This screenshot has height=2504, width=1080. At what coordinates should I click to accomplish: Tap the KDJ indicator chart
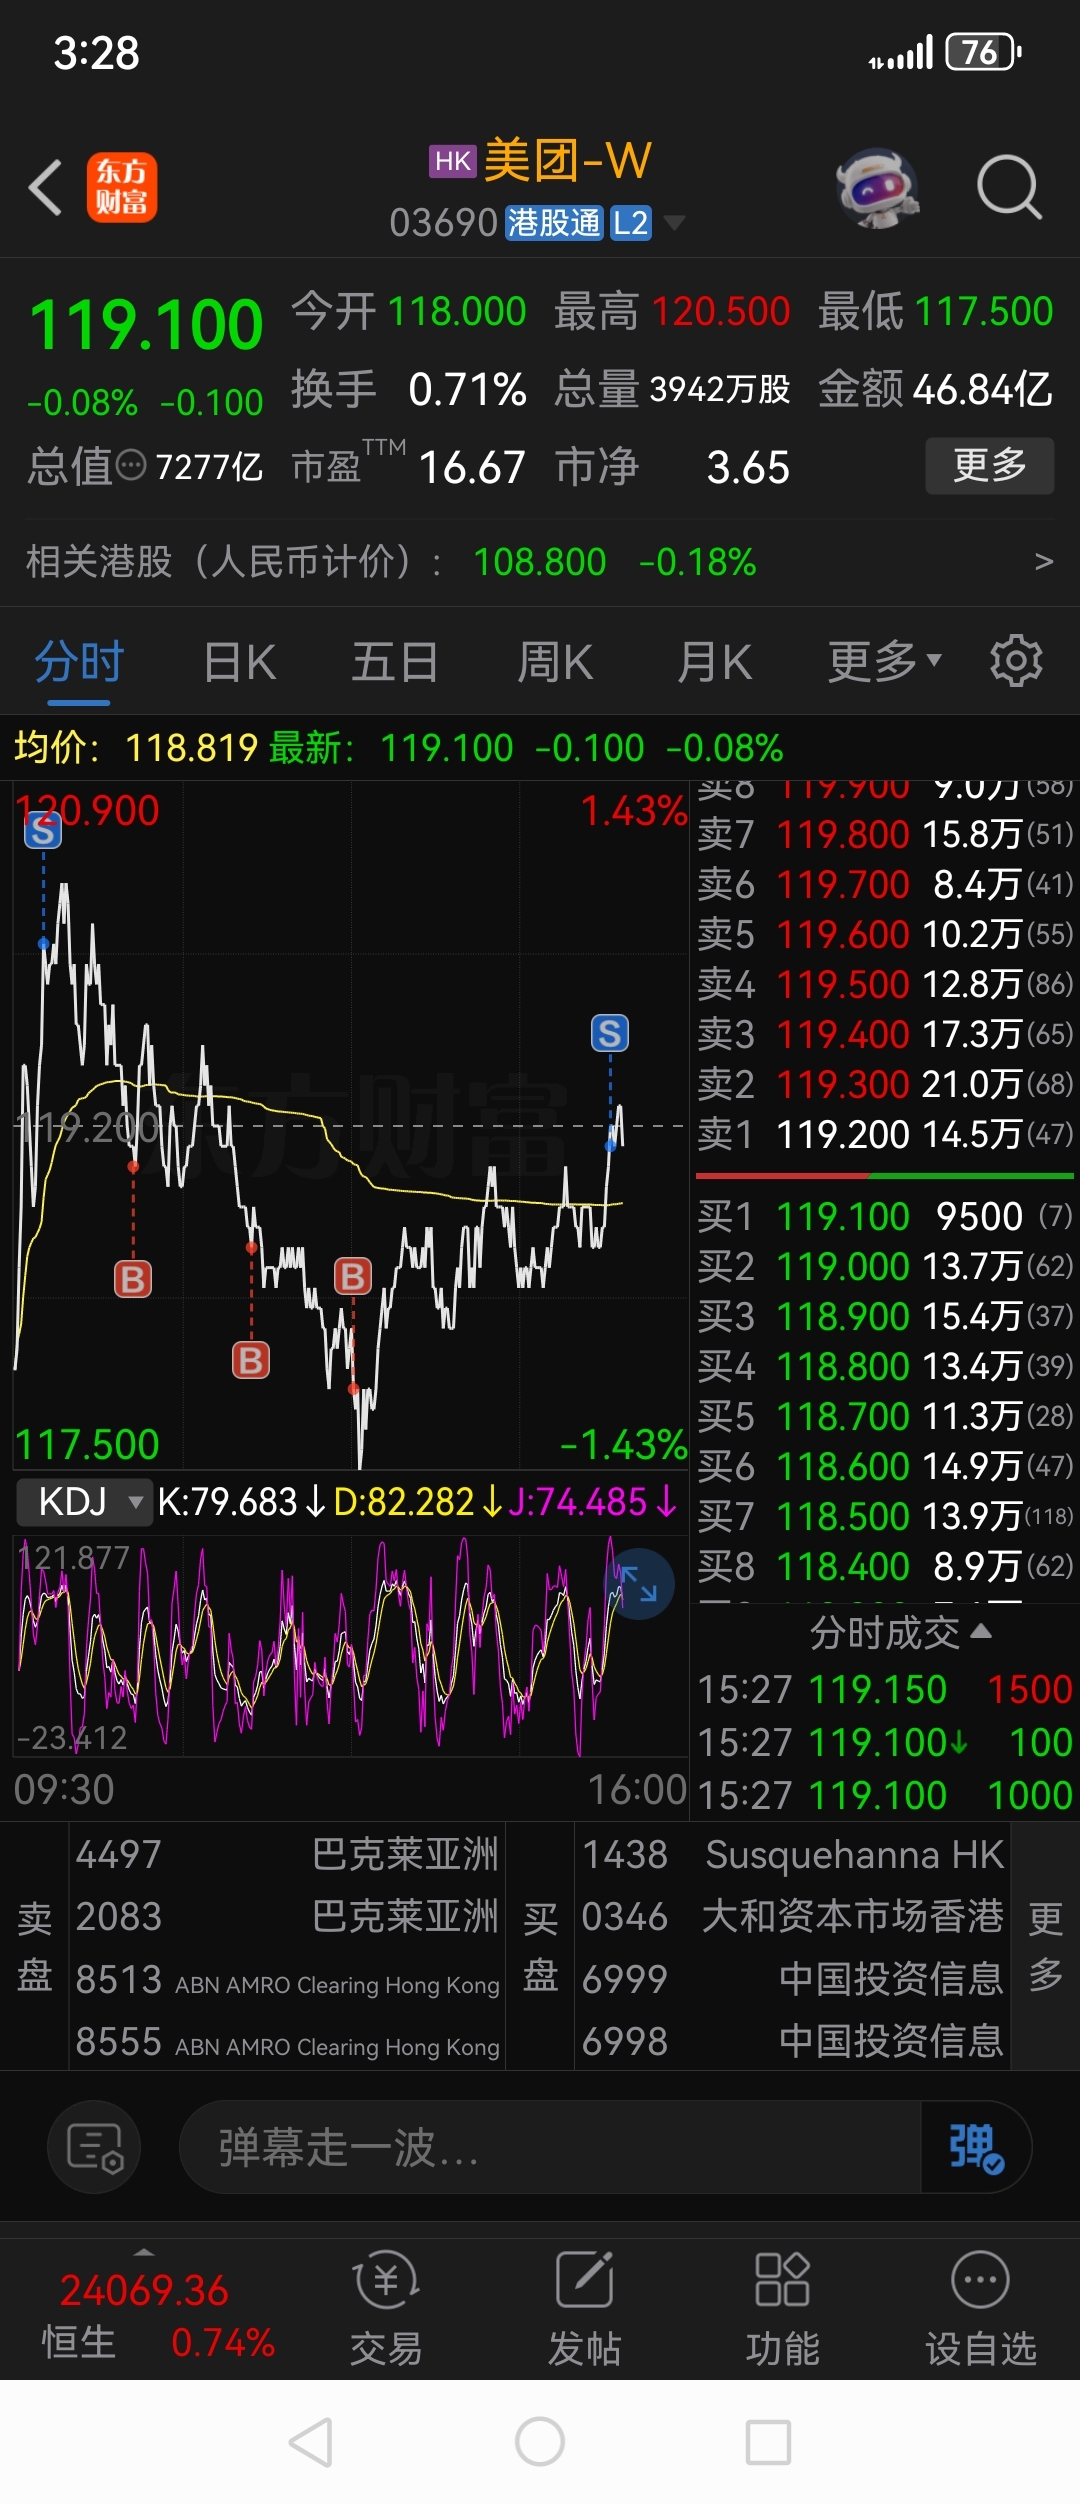(350, 1645)
